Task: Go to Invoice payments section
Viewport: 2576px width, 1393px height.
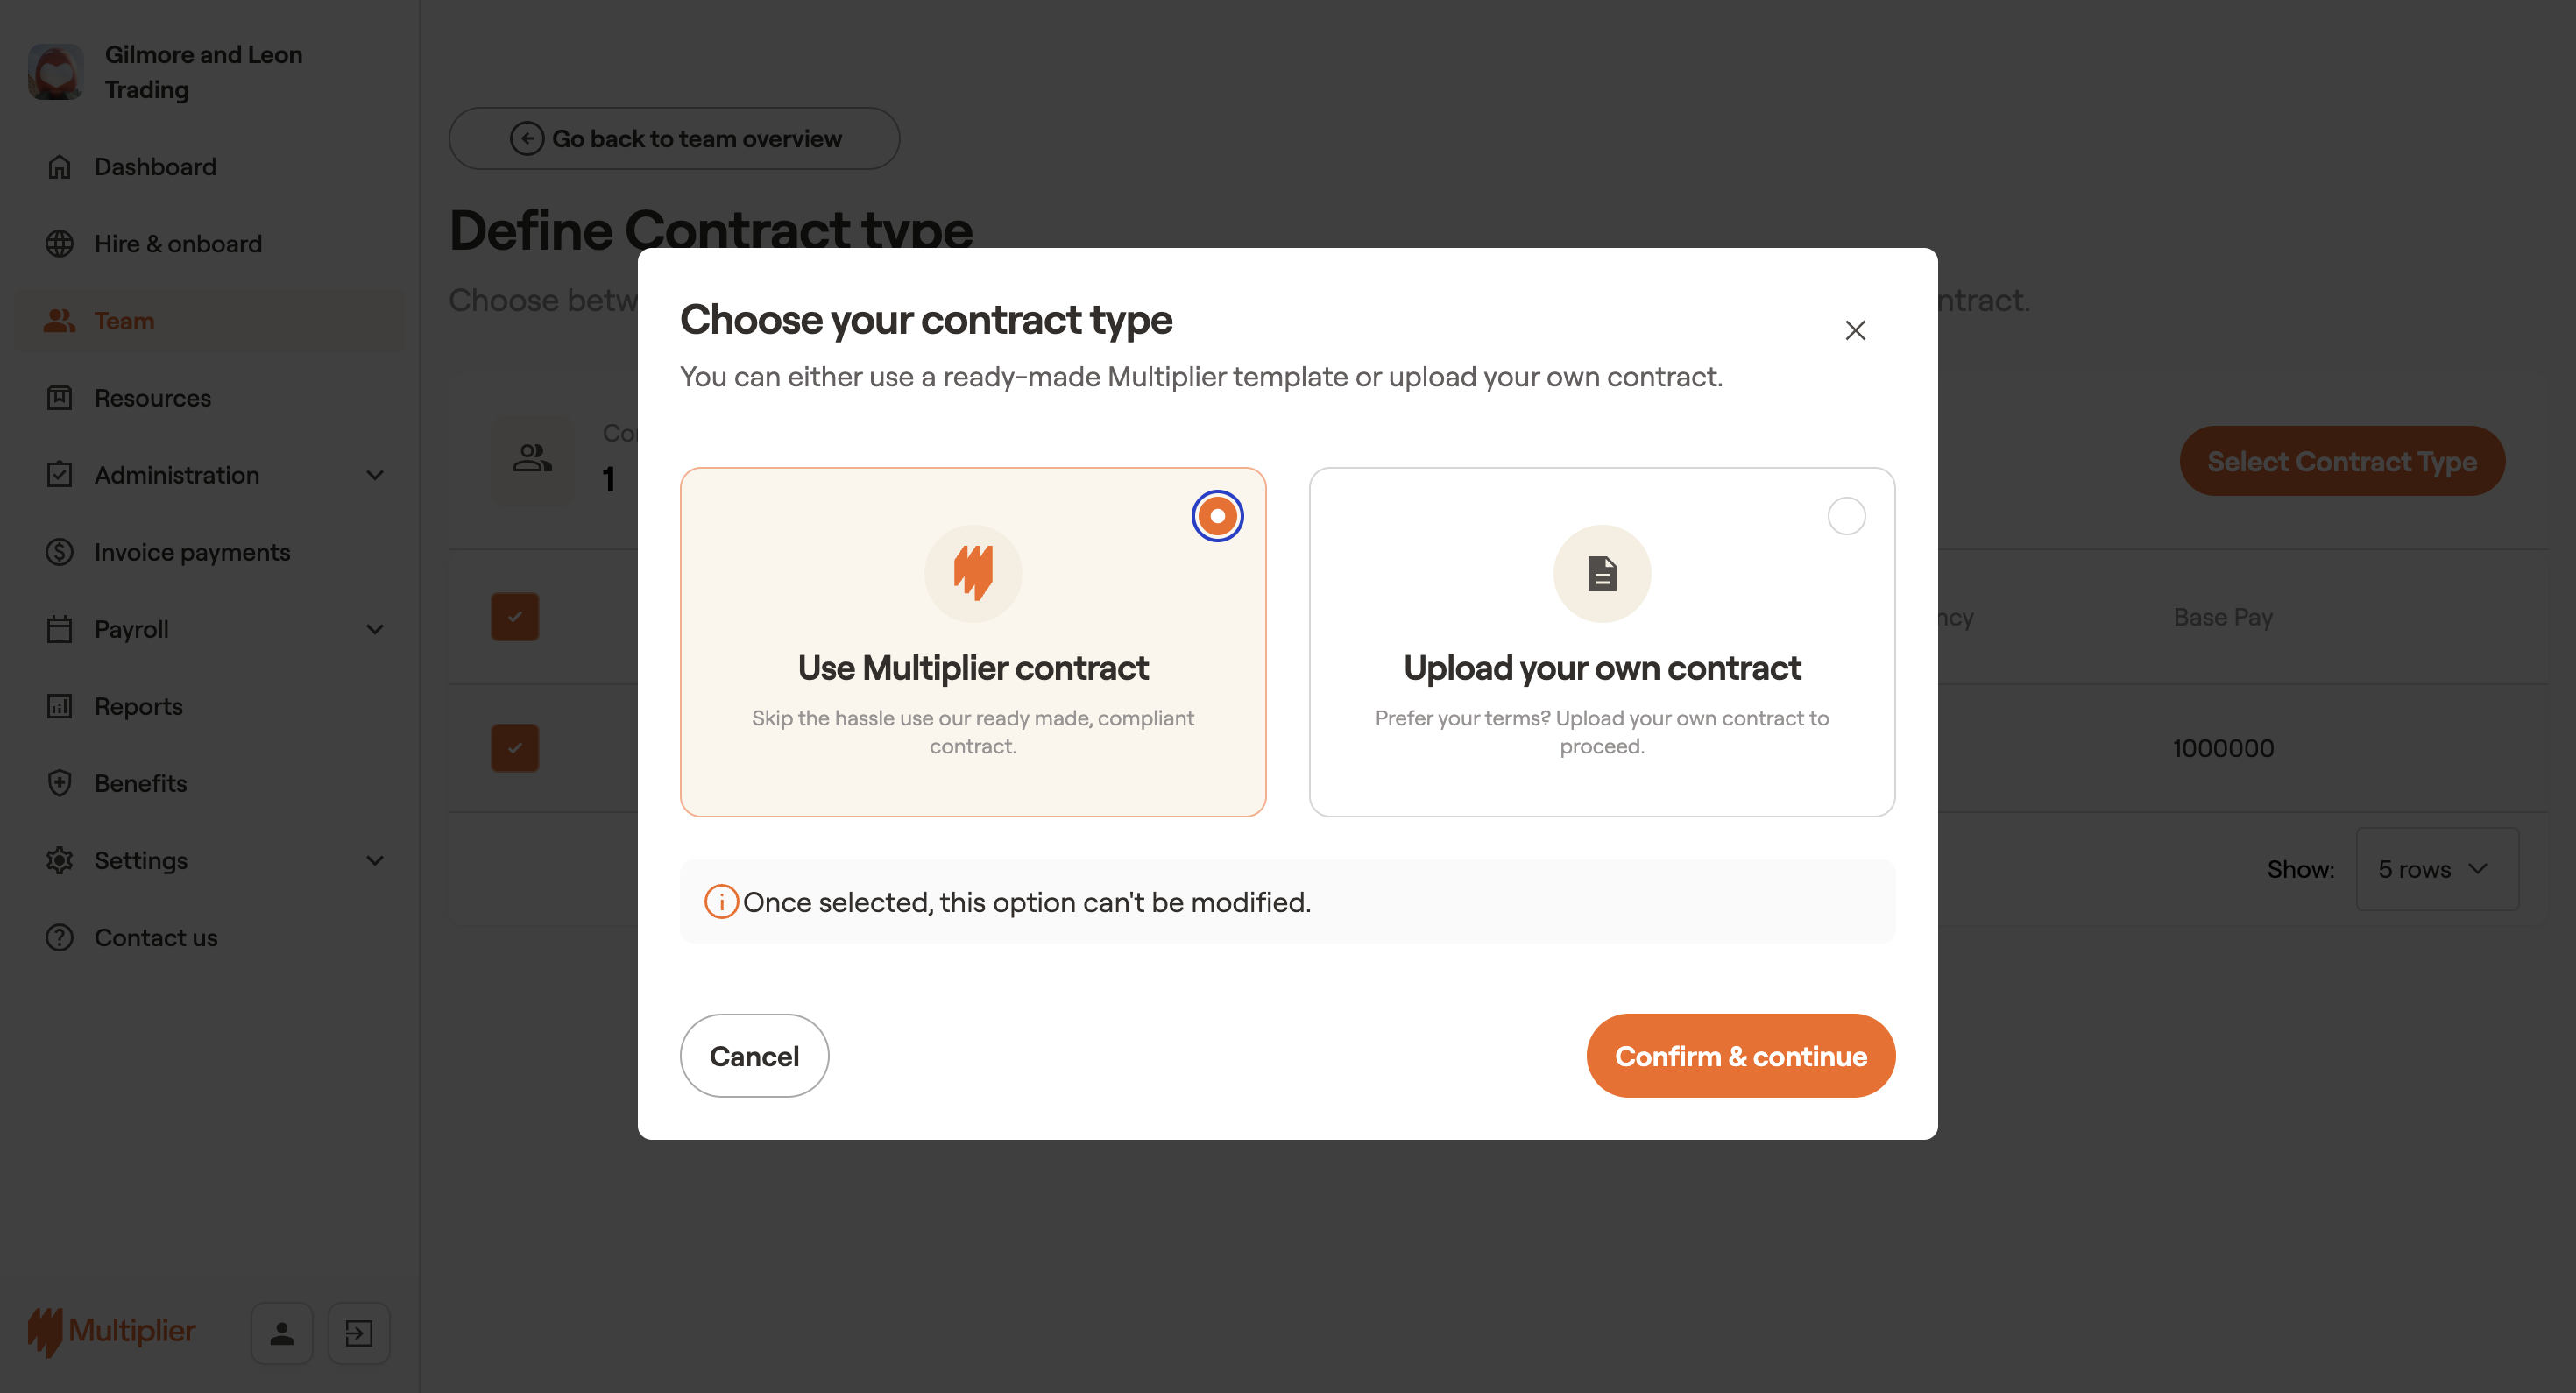Action: pyautogui.click(x=192, y=552)
